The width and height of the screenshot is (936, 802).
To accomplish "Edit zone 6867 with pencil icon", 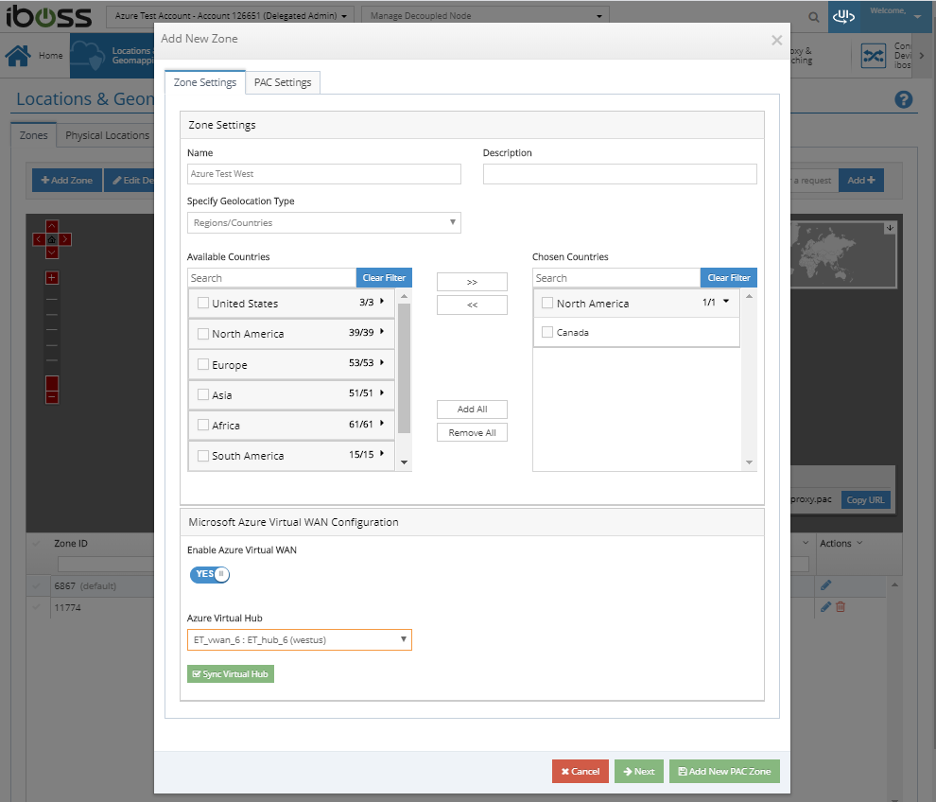I will pyautogui.click(x=826, y=585).
